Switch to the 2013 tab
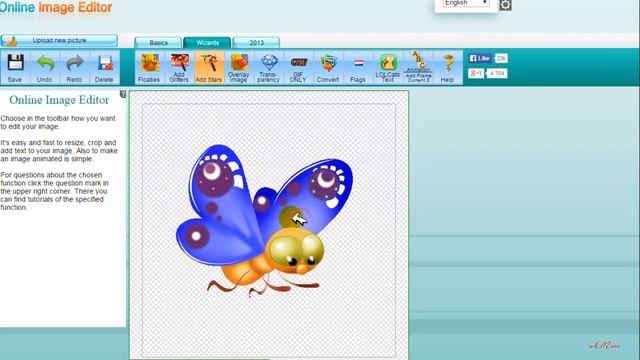 tap(256, 43)
